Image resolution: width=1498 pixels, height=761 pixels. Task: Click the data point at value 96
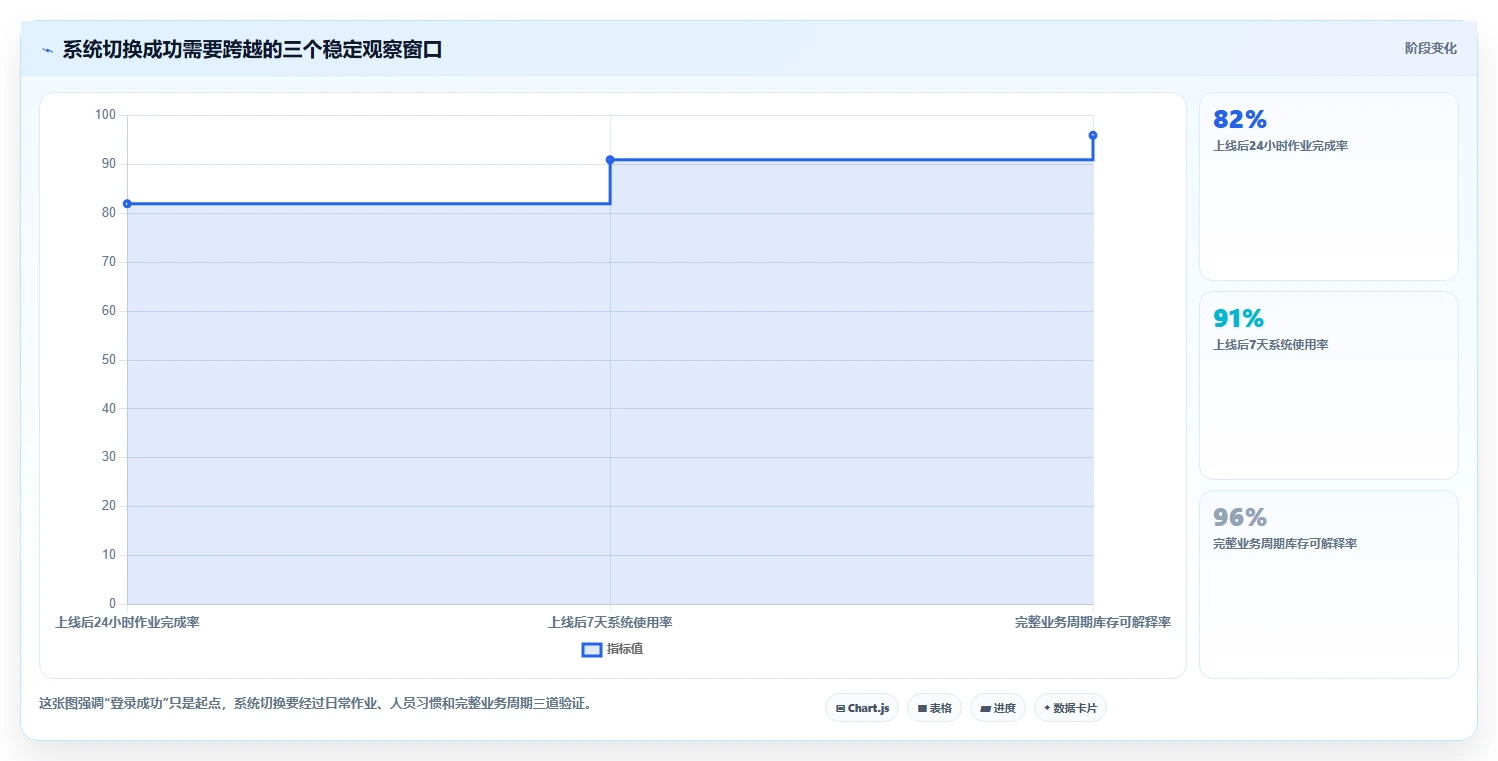point(1093,135)
